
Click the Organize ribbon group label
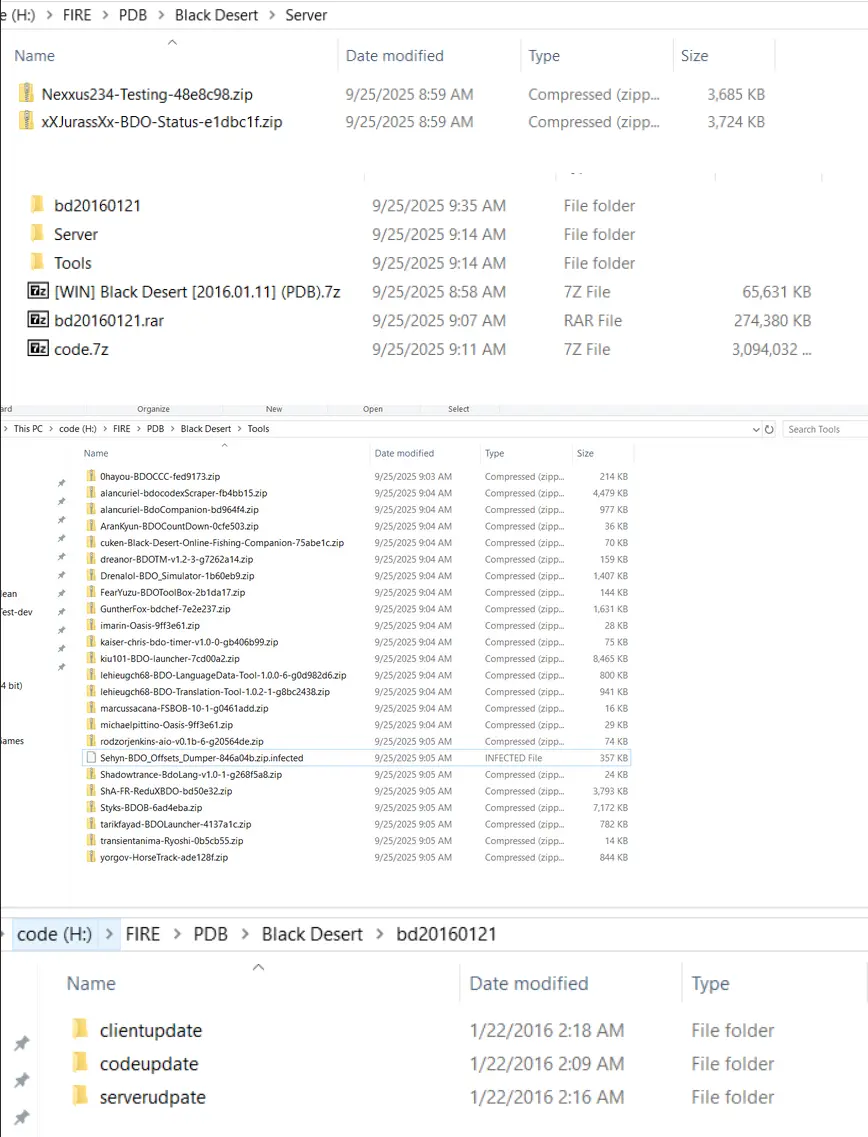click(153, 409)
